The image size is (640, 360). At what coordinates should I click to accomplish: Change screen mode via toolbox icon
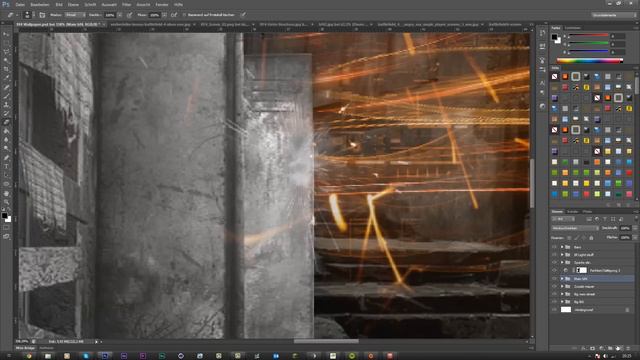[6, 236]
